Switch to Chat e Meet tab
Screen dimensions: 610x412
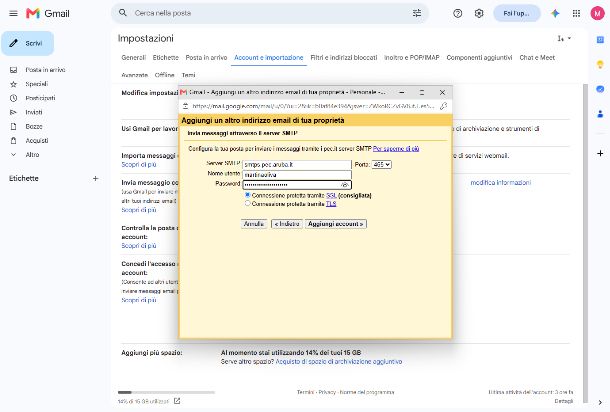[x=537, y=58]
